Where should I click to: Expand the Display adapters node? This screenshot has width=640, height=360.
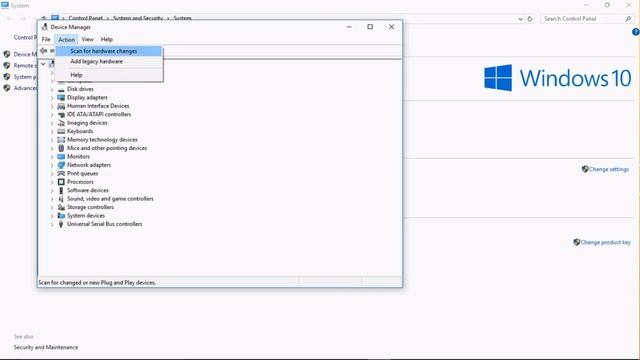pyautogui.click(x=52, y=98)
